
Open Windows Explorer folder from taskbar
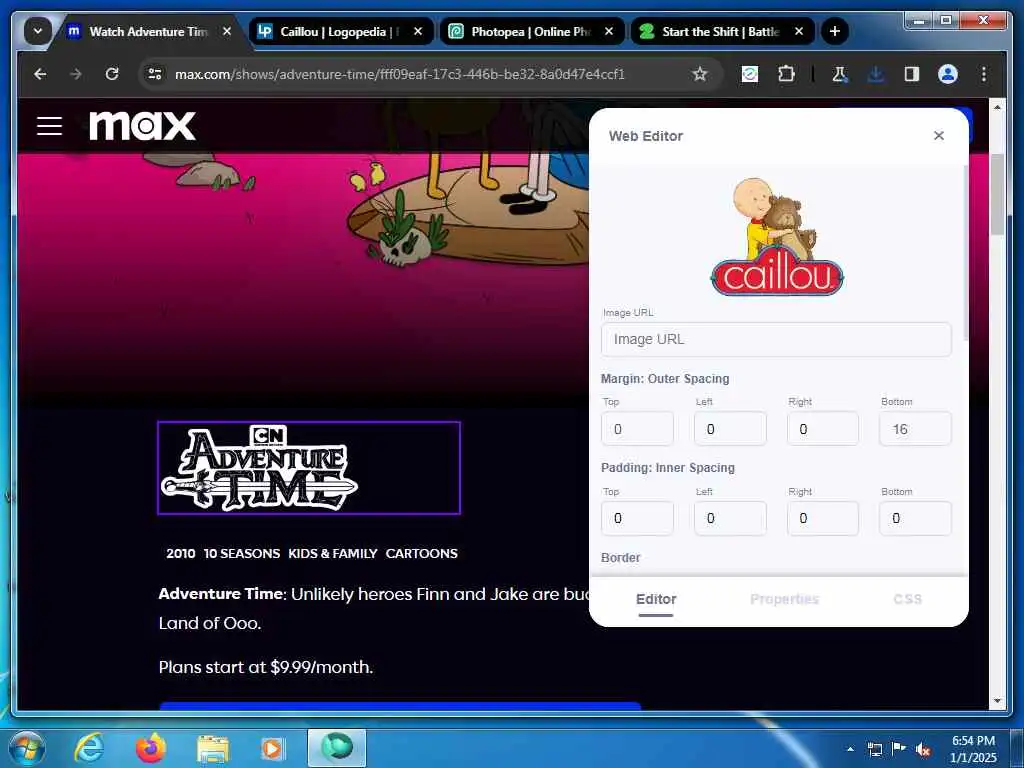point(213,748)
